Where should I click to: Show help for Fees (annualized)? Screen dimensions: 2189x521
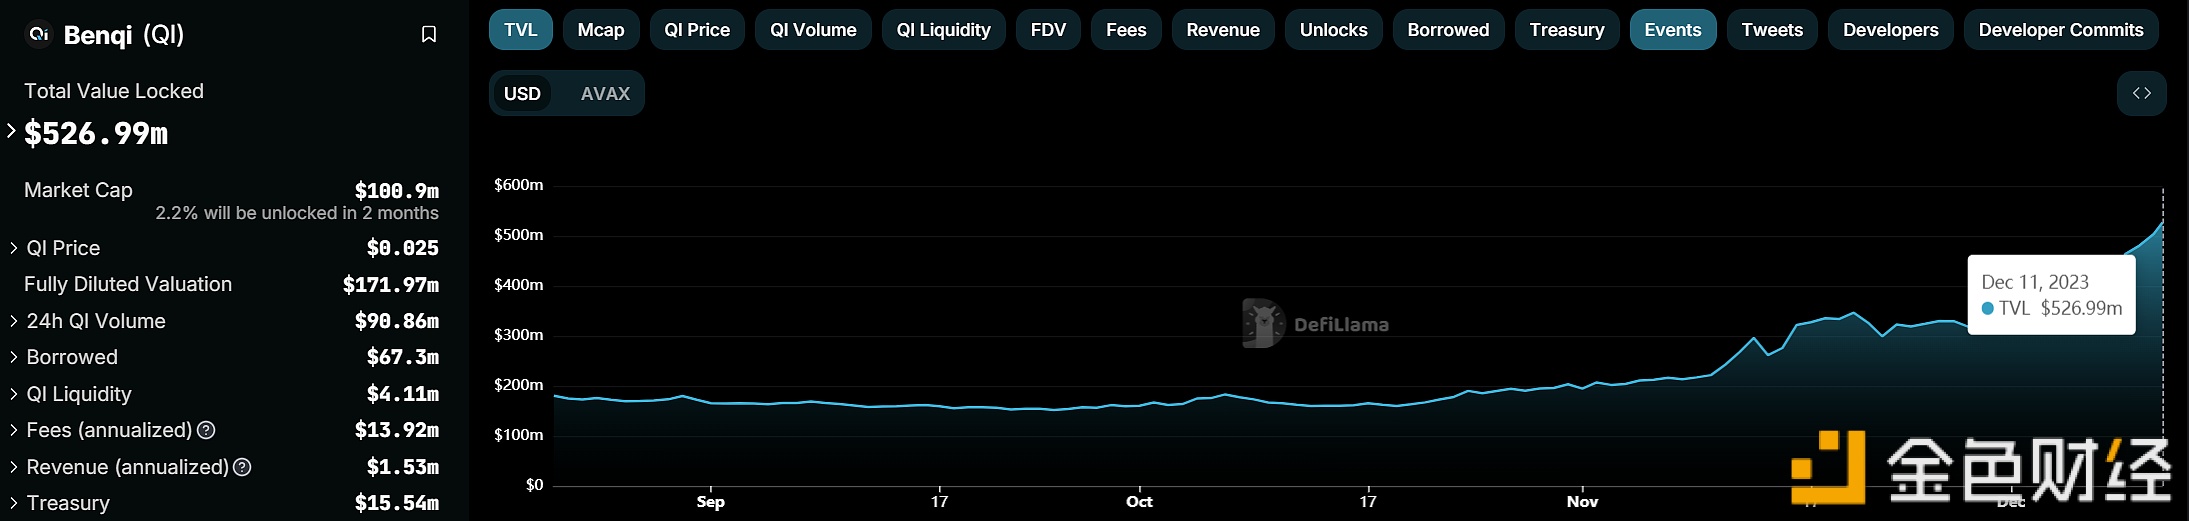click(x=206, y=430)
